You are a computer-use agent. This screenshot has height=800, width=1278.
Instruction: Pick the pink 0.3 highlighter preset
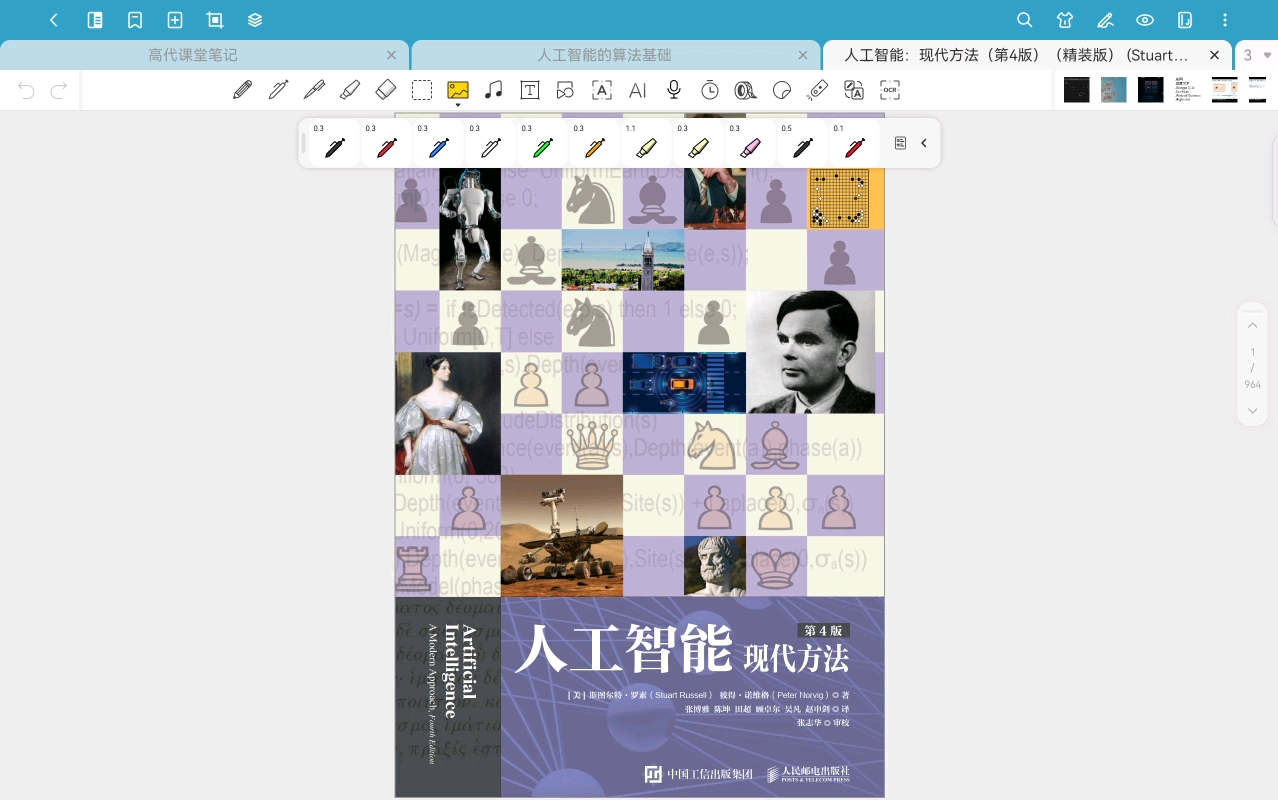pos(750,143)
